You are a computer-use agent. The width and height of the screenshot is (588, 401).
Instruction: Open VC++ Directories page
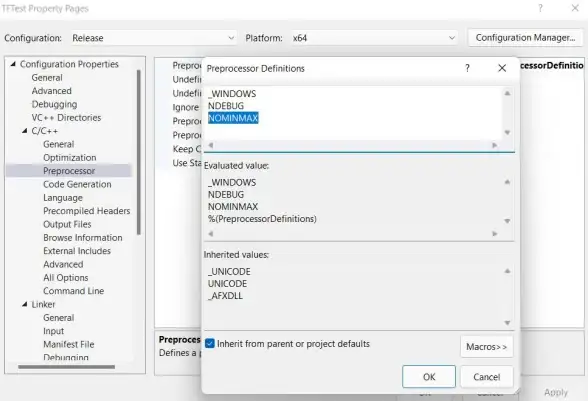[x=66, y=117]
